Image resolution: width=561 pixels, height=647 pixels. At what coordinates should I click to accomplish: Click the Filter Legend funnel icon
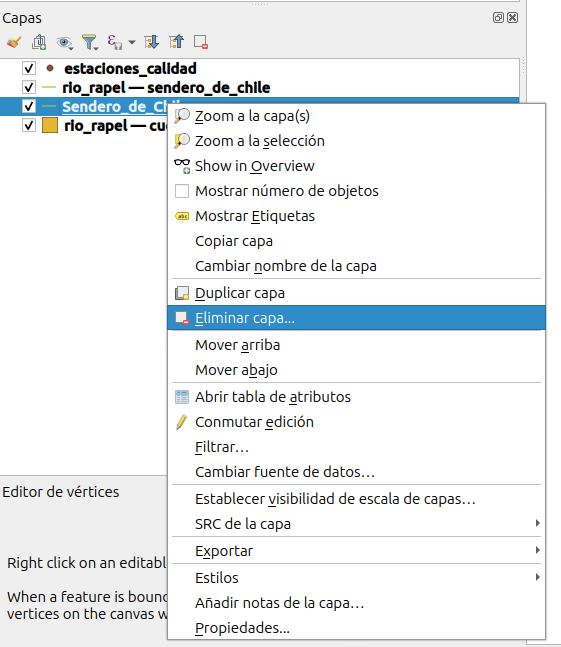tap(90, 42)
